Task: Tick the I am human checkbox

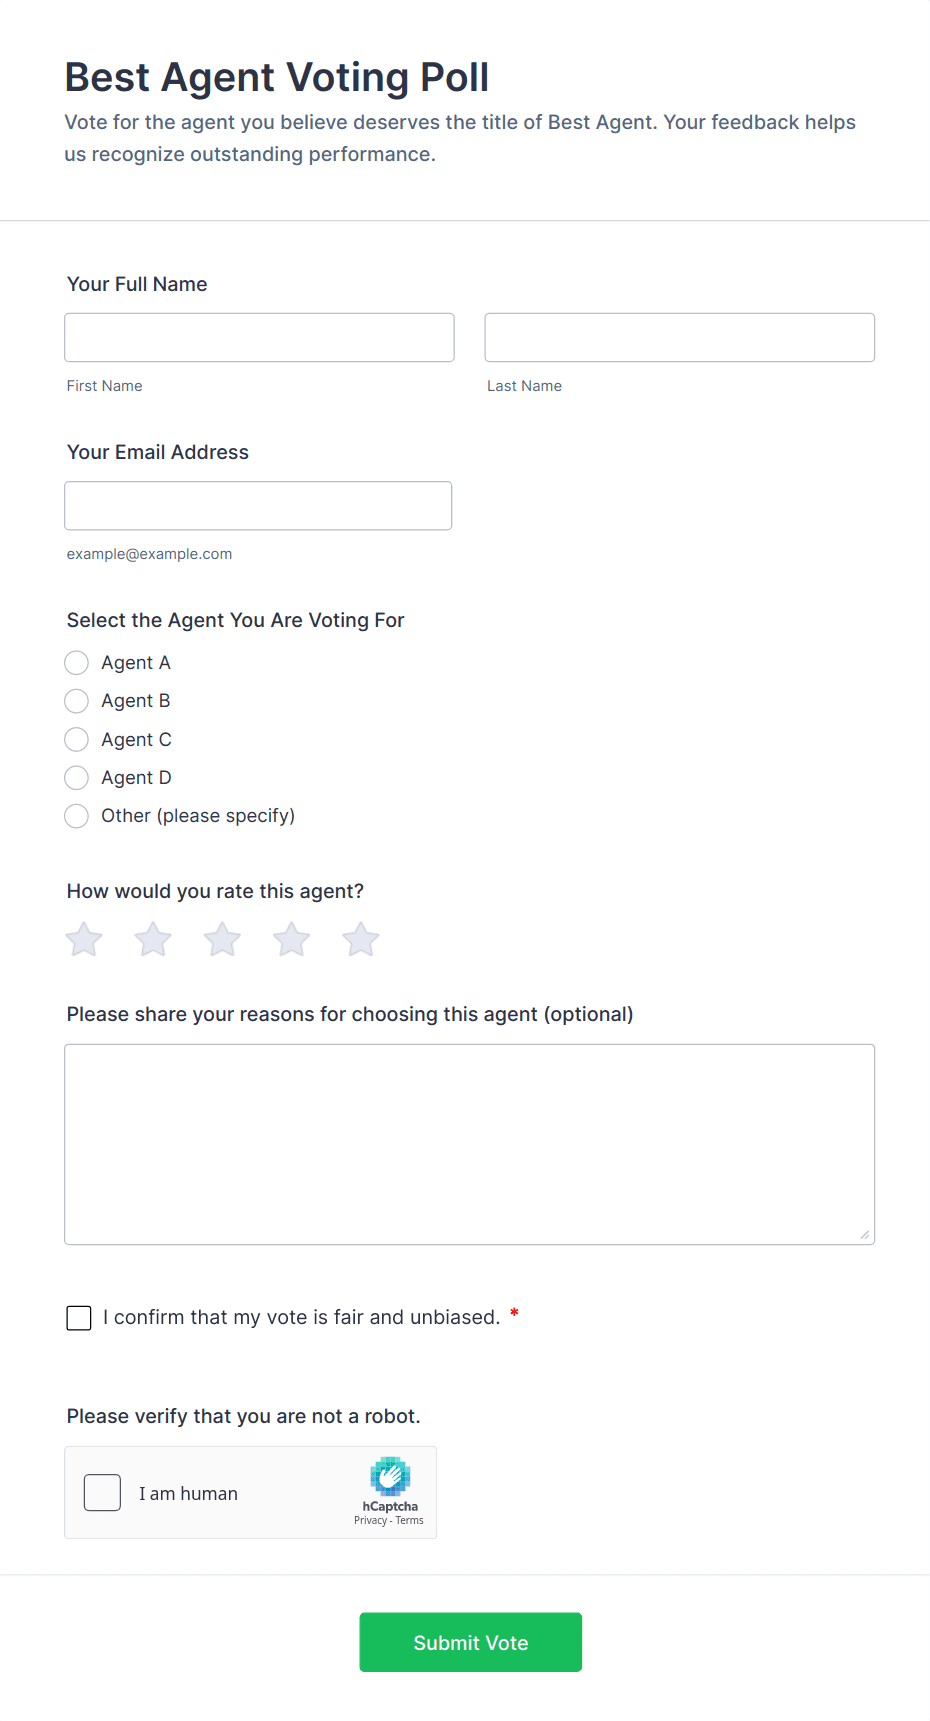Action: tap(102, 1492)
